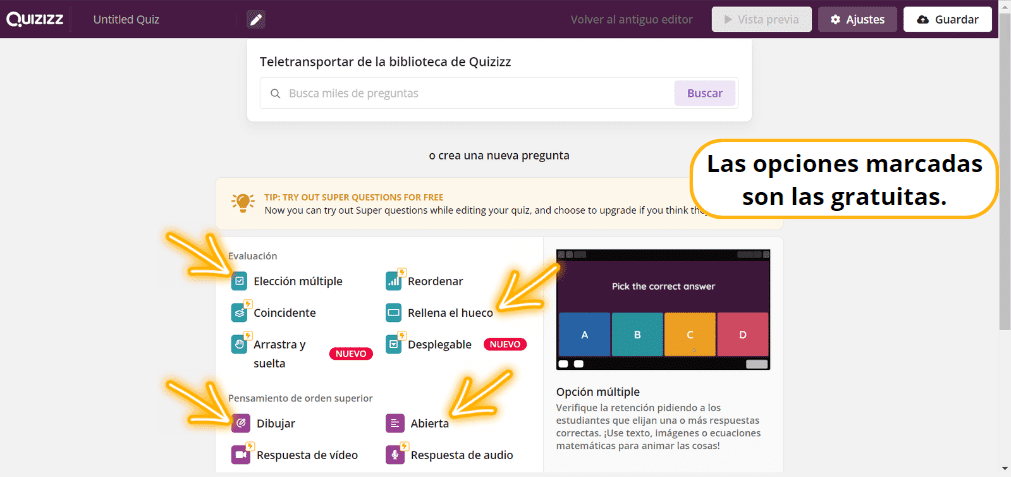1011x477 pixels.
Task: Open the Vista previa button
Action: [x=761, y=19]
